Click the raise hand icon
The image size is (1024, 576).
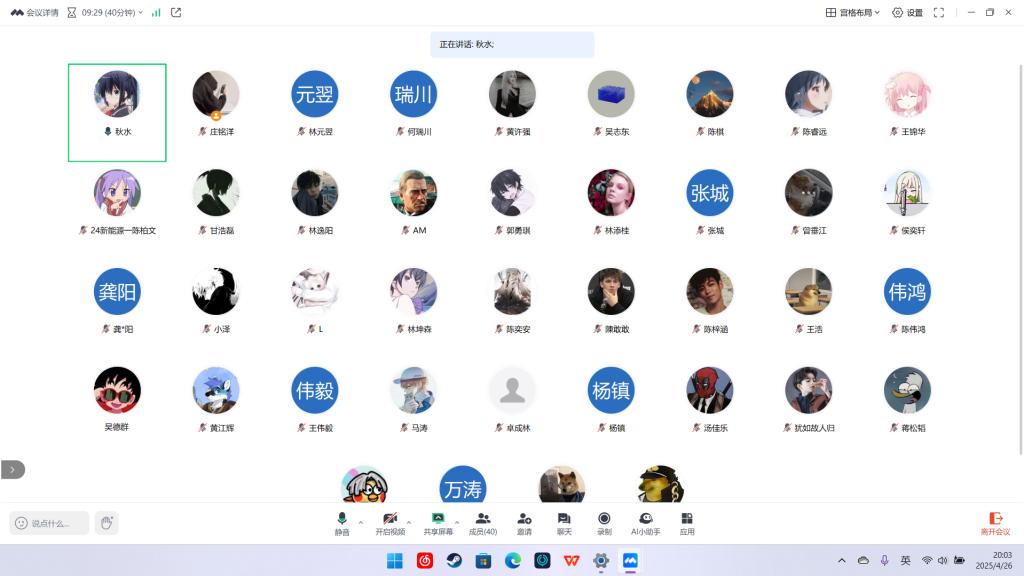click(106, 522)
